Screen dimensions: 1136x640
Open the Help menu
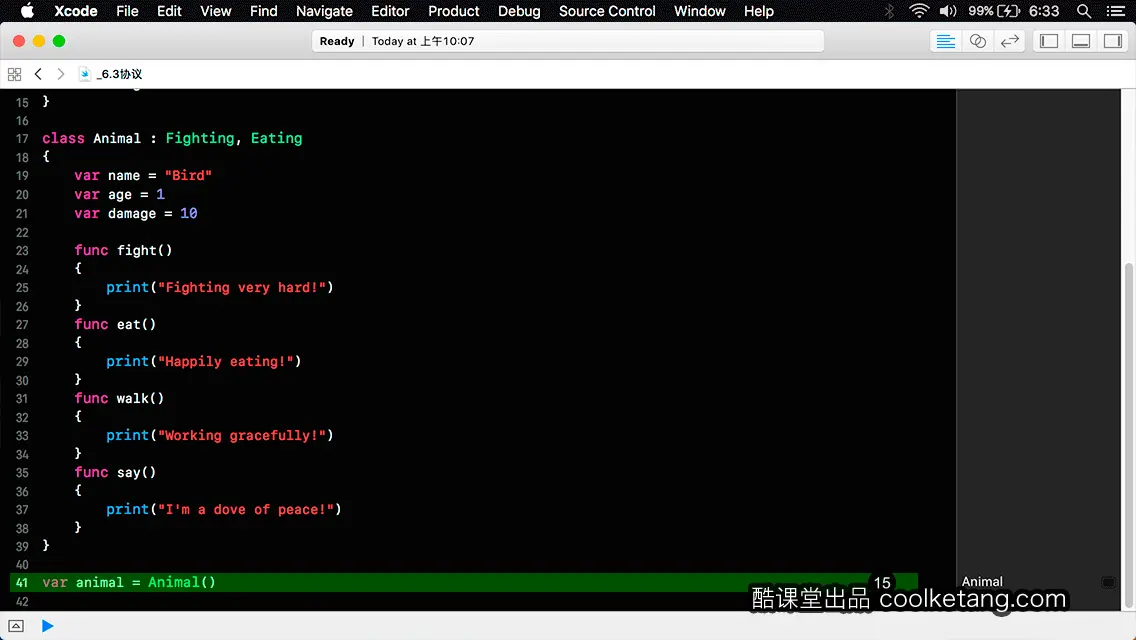click(x=759, y=11)
